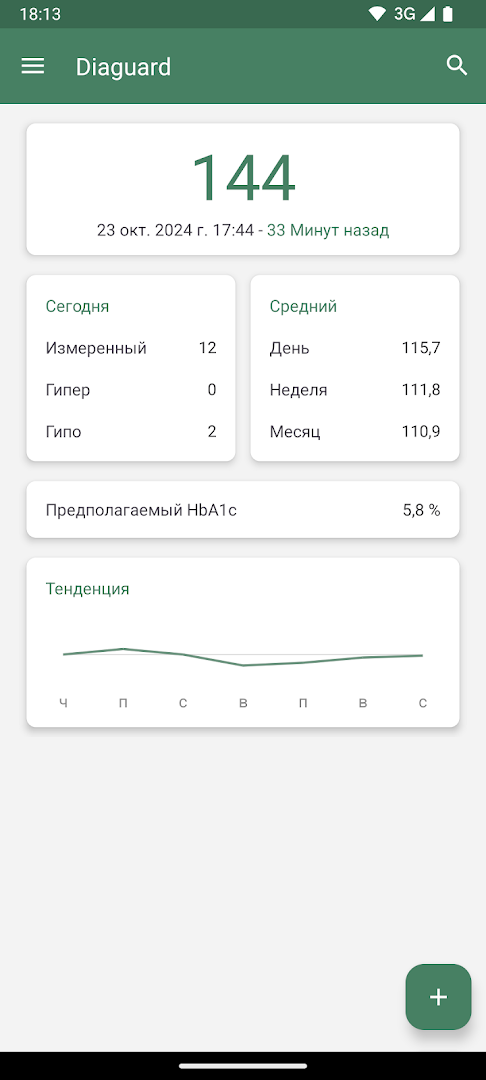Open the latest 144 reading card

click(x=243, y=189)
